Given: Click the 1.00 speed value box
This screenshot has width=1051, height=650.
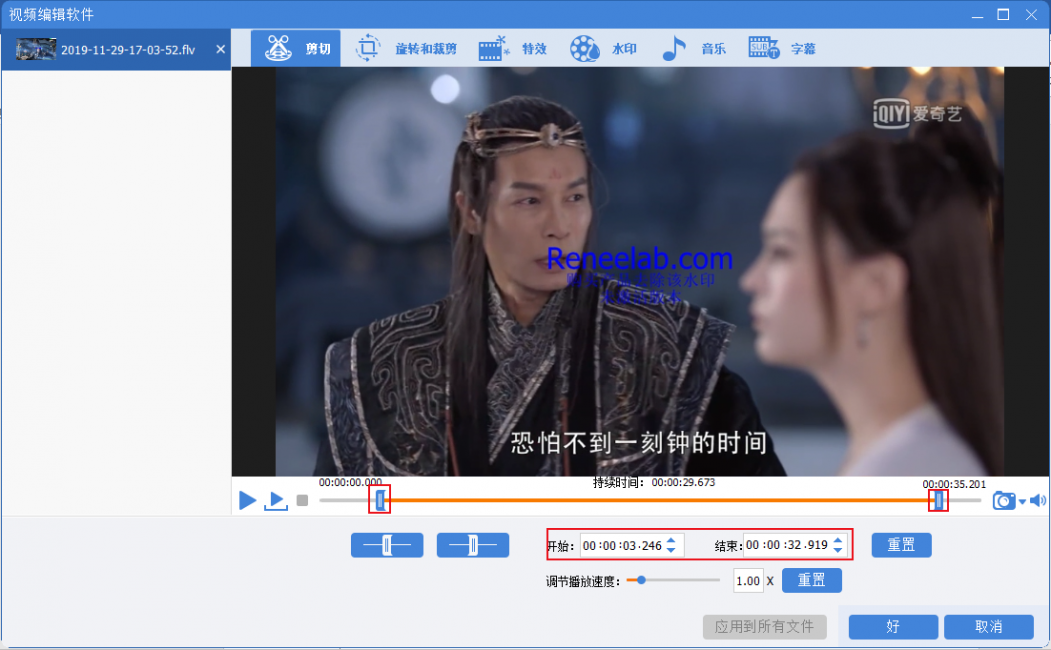Looking at the screenshot, I should pyautogui.click(x=748, y=581).
